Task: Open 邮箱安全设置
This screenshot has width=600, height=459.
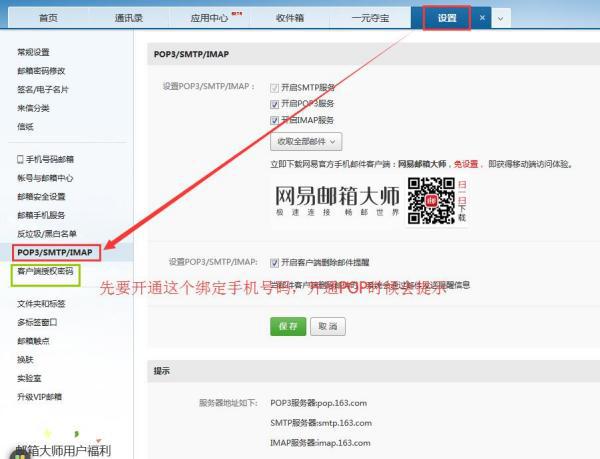Action: [41, 197]
